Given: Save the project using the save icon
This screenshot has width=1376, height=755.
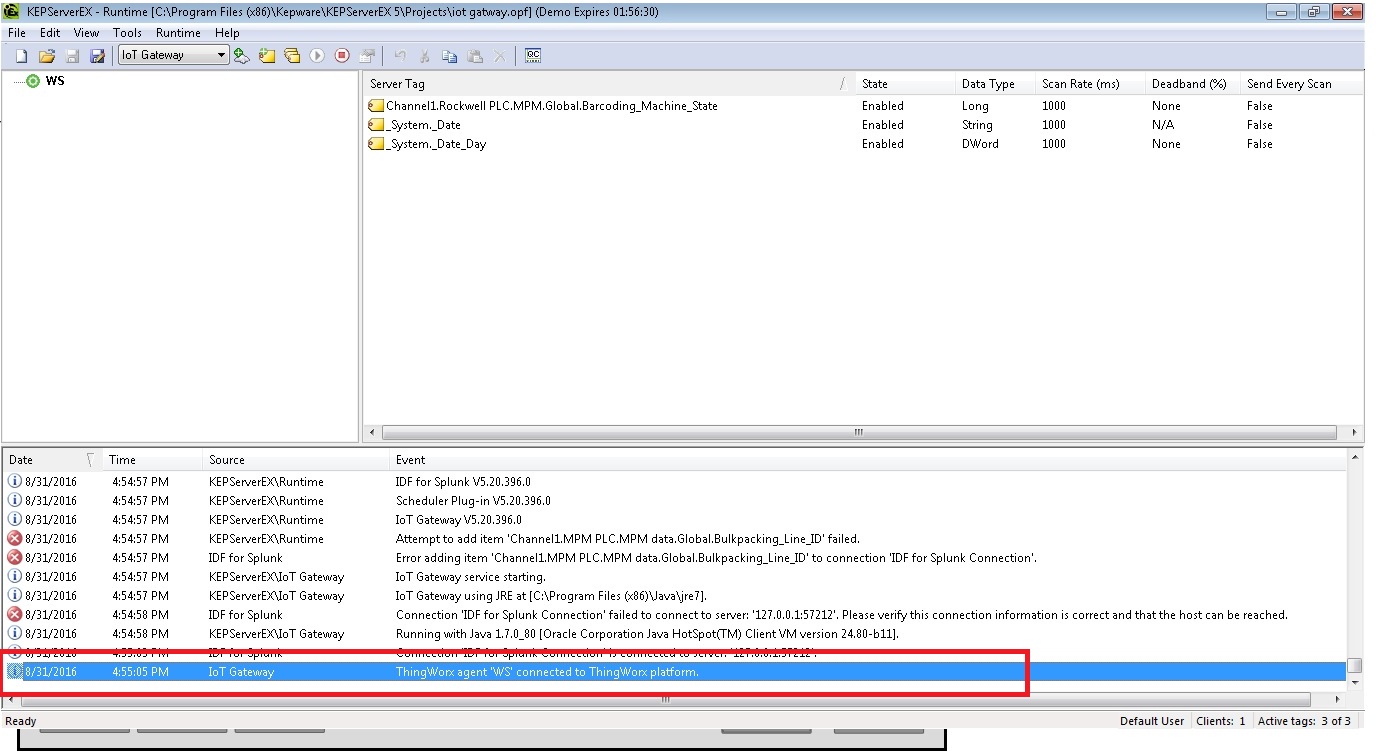Looking at the screenshot, I should 71,55.
